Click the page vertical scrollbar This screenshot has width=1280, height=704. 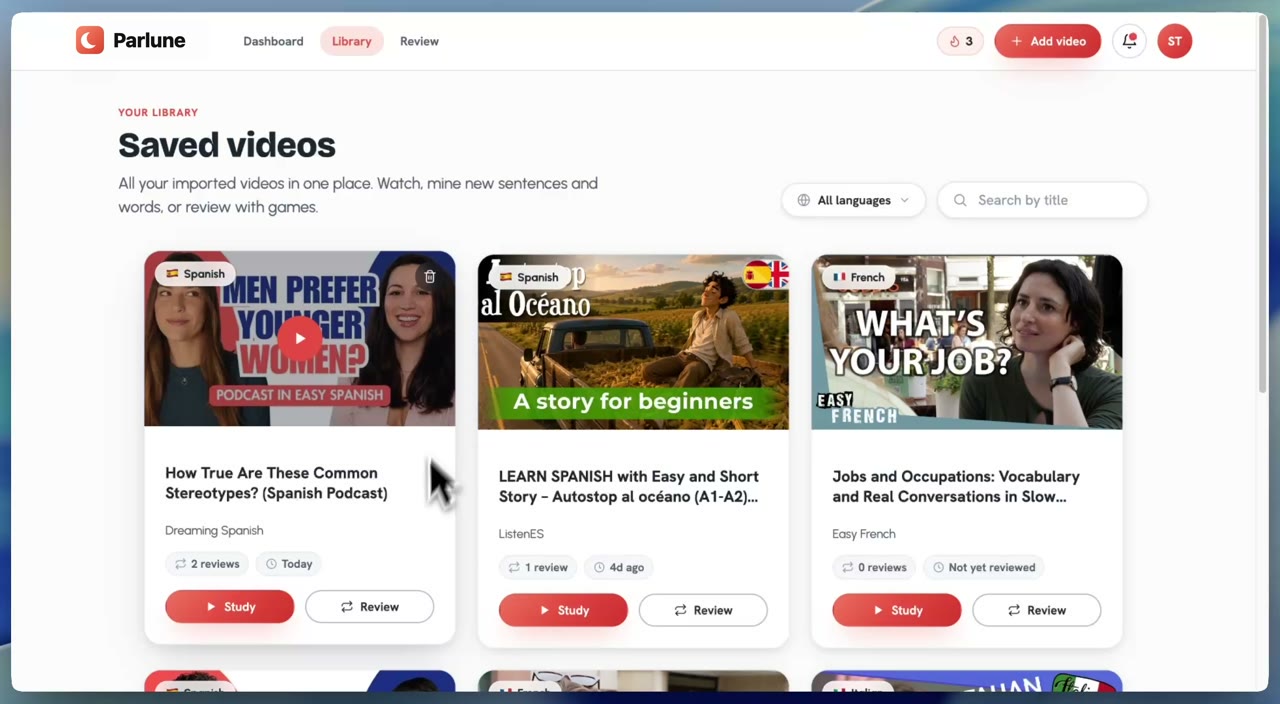[x=1262, y=205]
